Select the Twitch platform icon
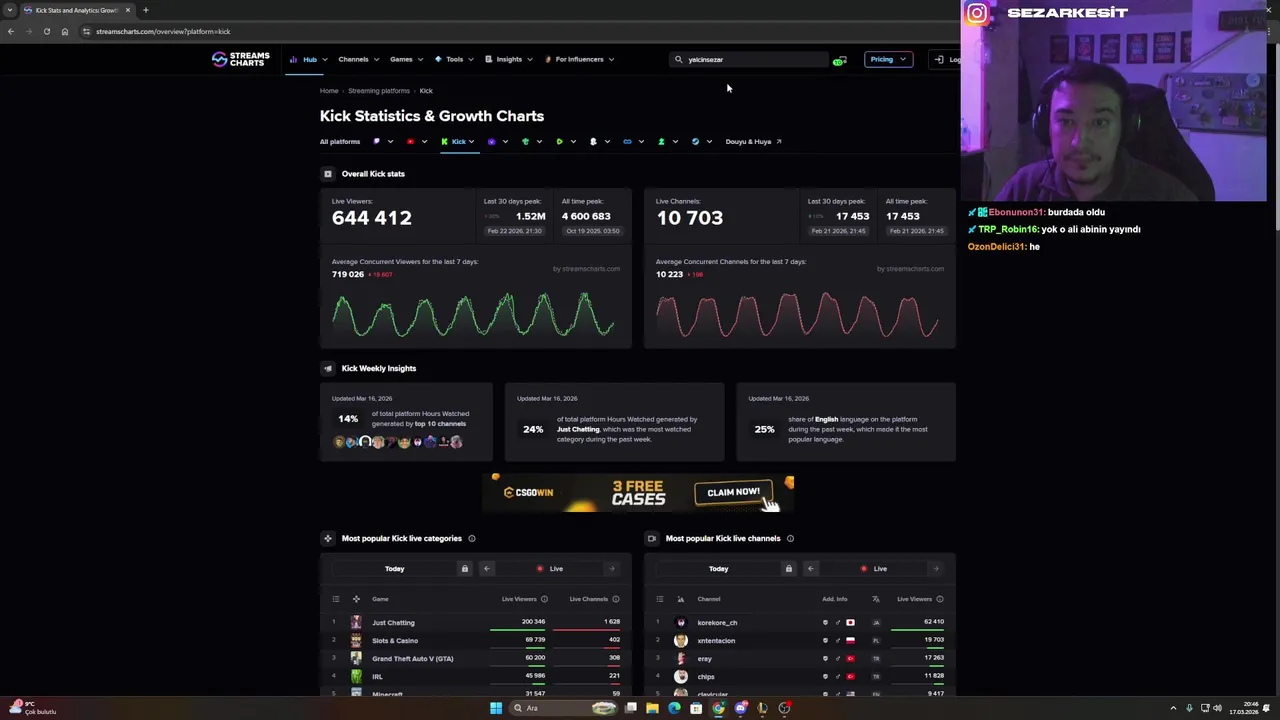 coord(377,141)
